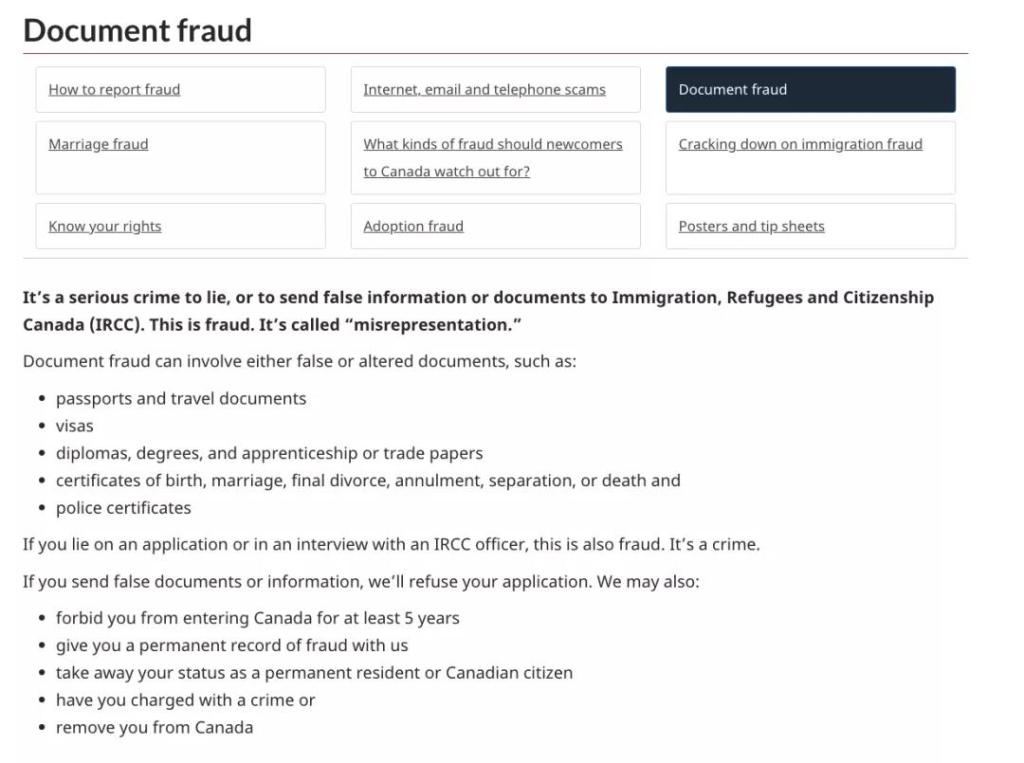Click the diplomas, degrees, and apprenticeship bullet
Screen dimensions: 1024x763
coord(269,454)
